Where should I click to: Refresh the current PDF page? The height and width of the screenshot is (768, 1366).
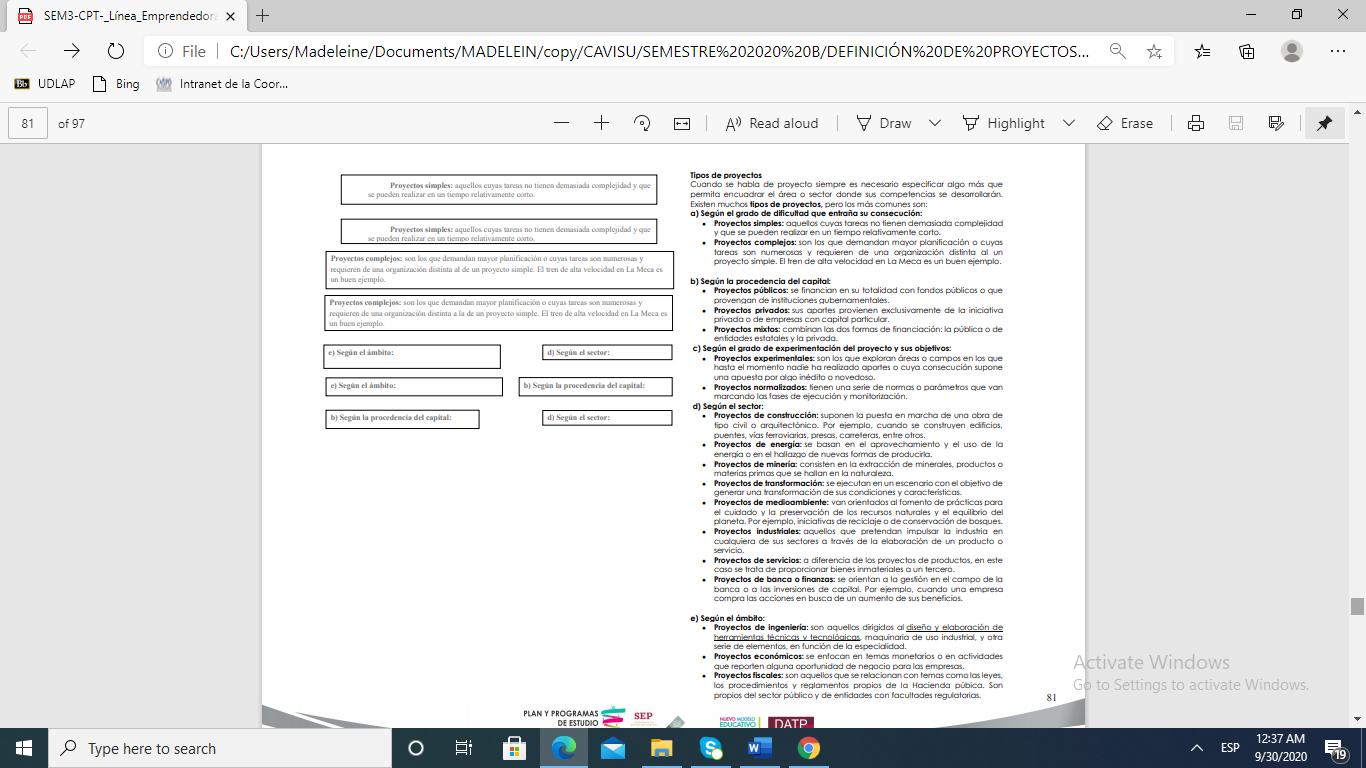(x=115, y=51)
